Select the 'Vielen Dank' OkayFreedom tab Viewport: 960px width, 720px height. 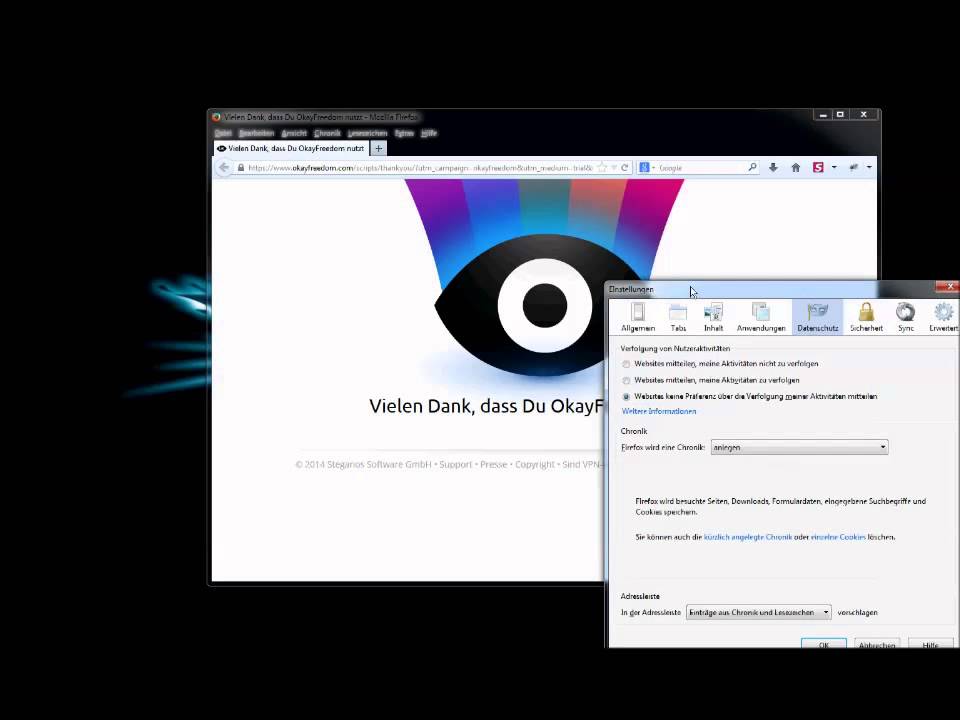[x=291, y=148]
